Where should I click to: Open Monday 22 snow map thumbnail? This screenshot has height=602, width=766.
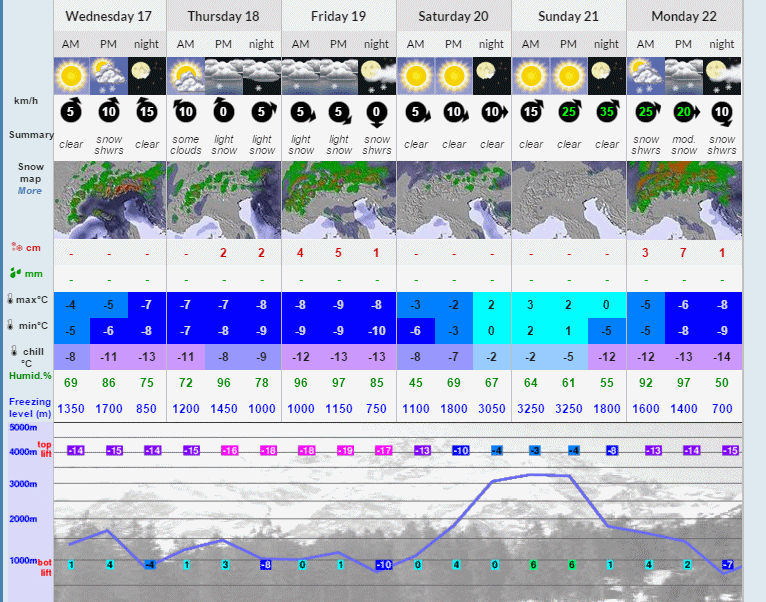click(x=684, y=200)
